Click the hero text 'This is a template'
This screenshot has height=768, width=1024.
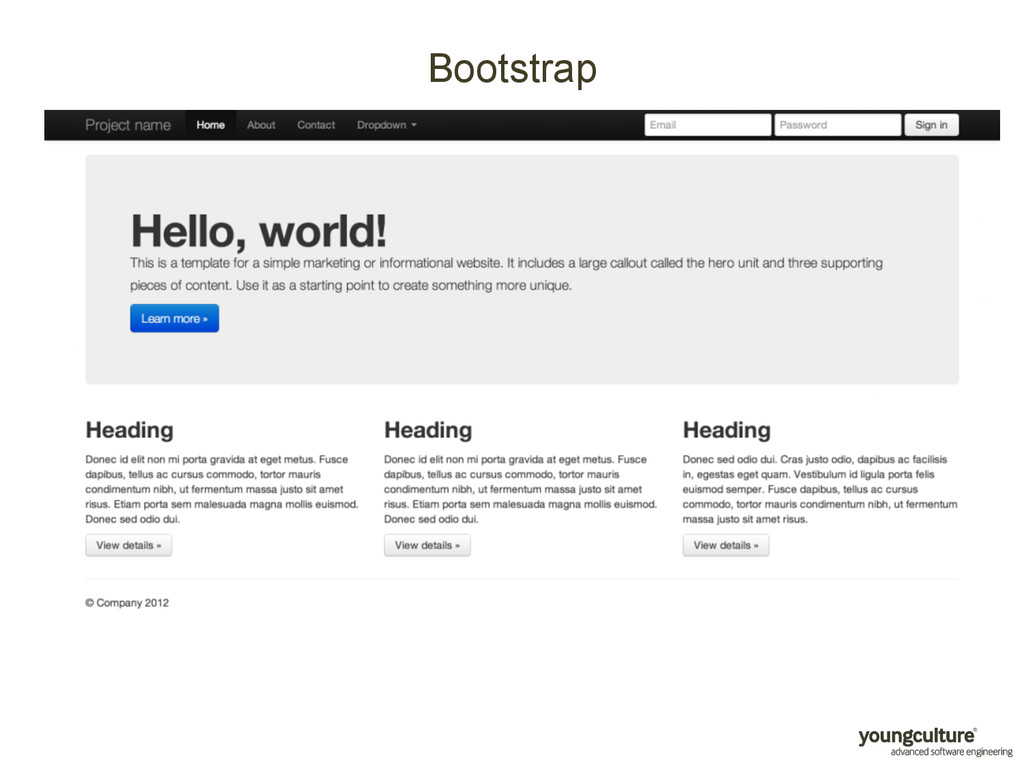tap(506, 274)
